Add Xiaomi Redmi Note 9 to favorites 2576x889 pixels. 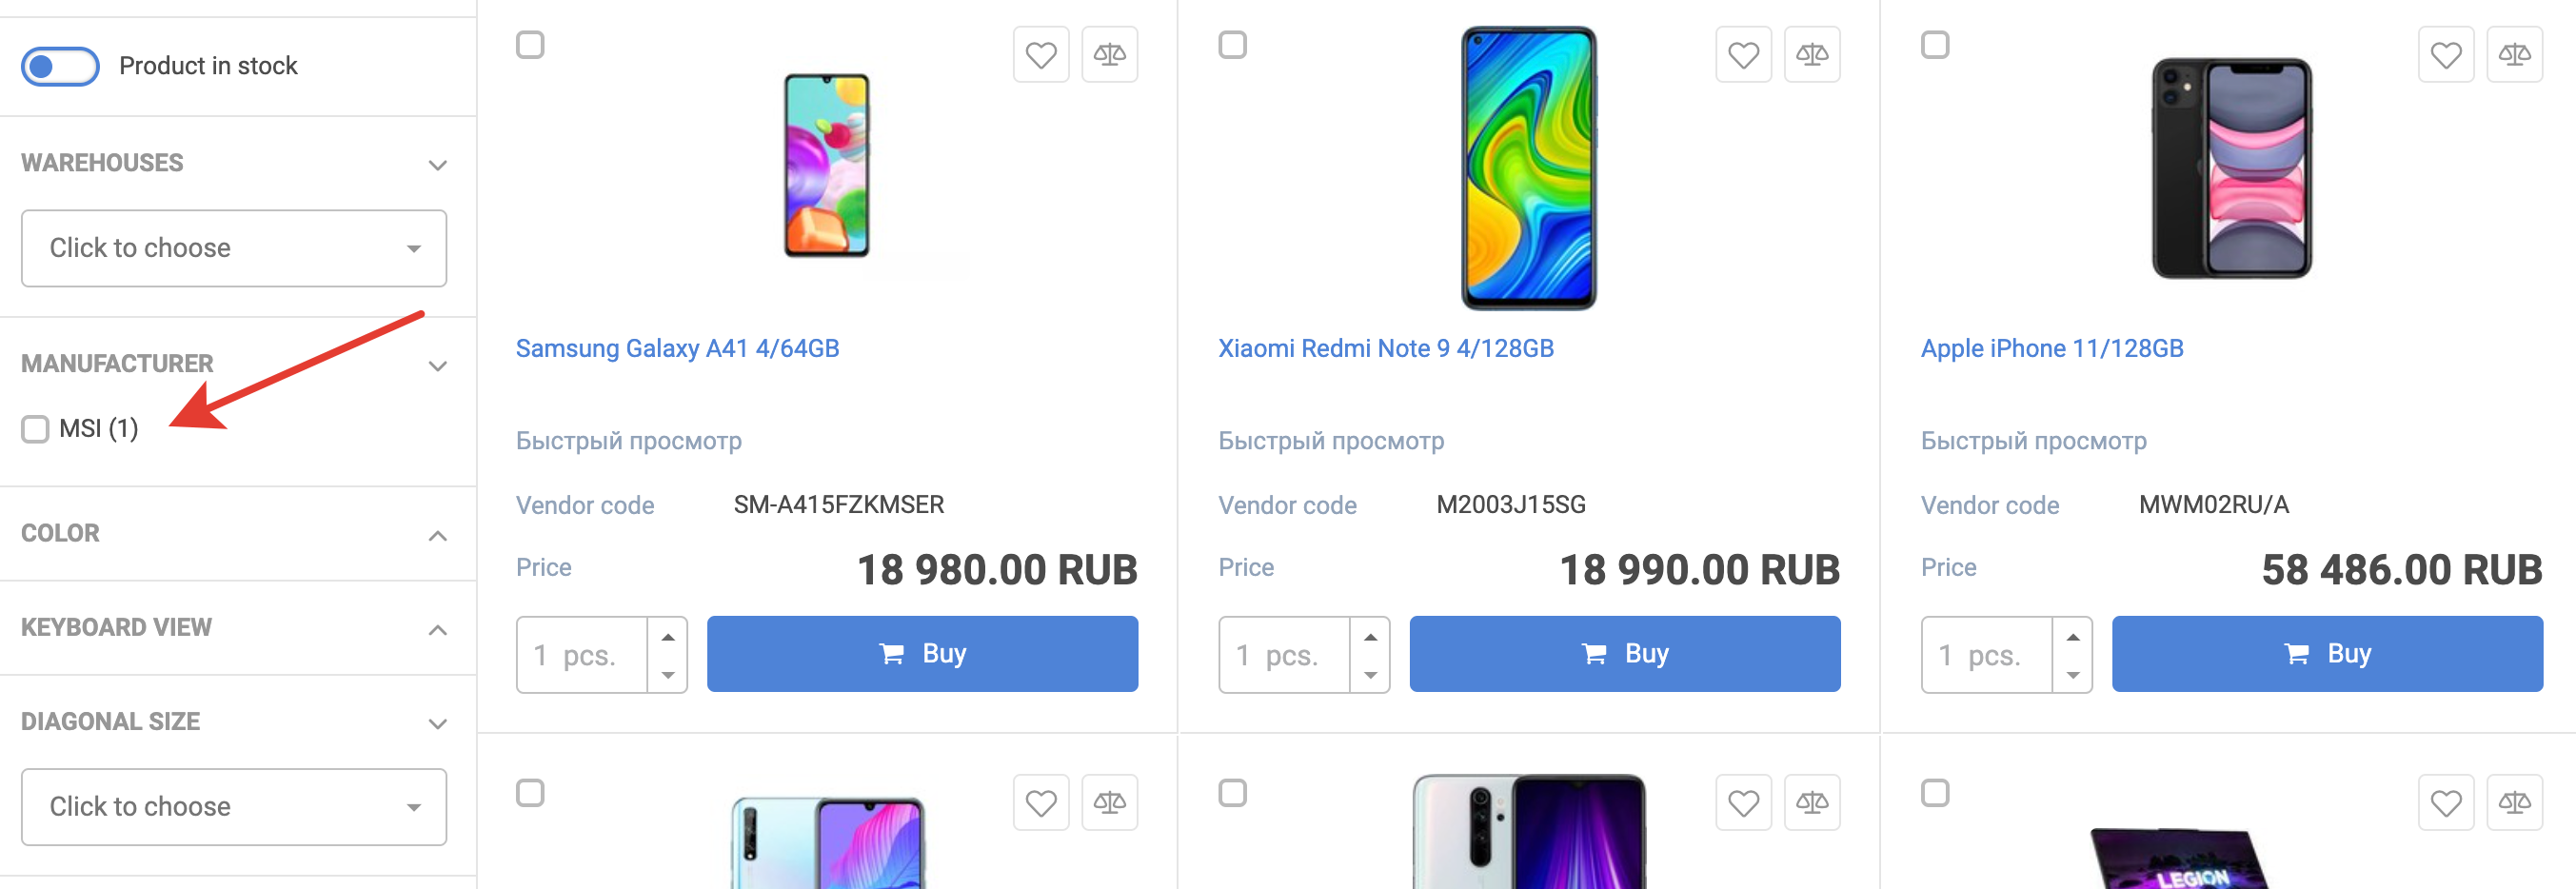pos(1743,55)
